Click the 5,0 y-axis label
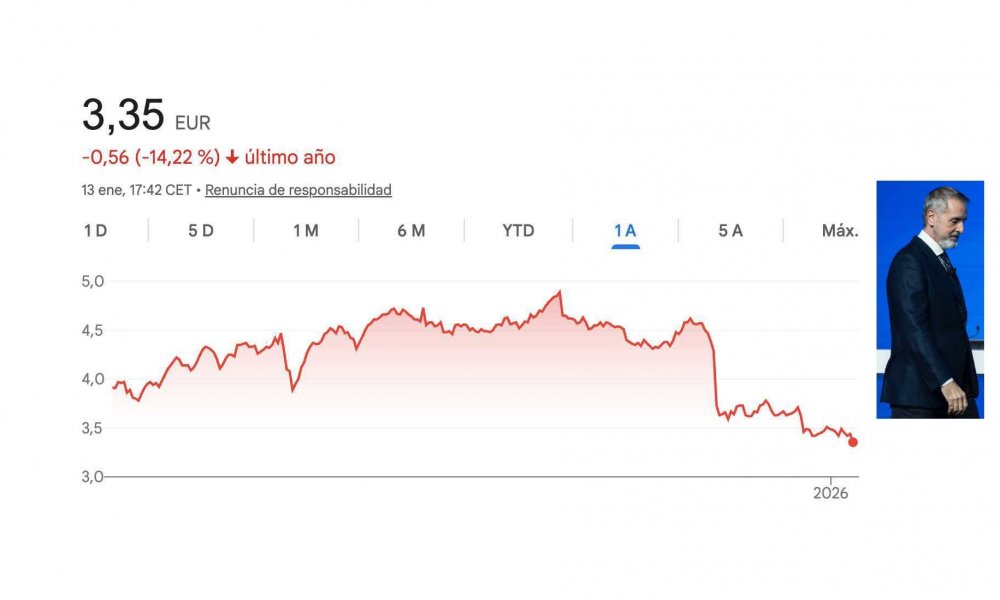Screen dimensions: 1000x600 click(x=93, y=281)
